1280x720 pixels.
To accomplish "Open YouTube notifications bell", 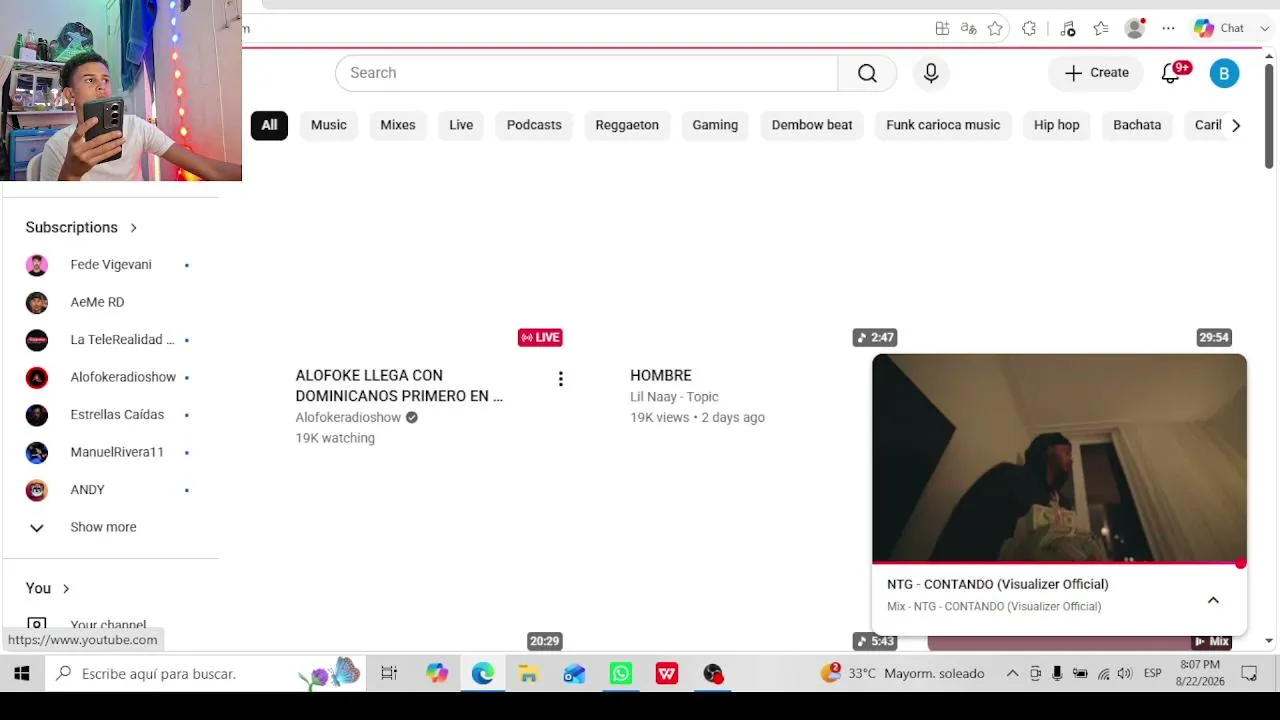I will pyautogui.click(x=1171, y=73).
